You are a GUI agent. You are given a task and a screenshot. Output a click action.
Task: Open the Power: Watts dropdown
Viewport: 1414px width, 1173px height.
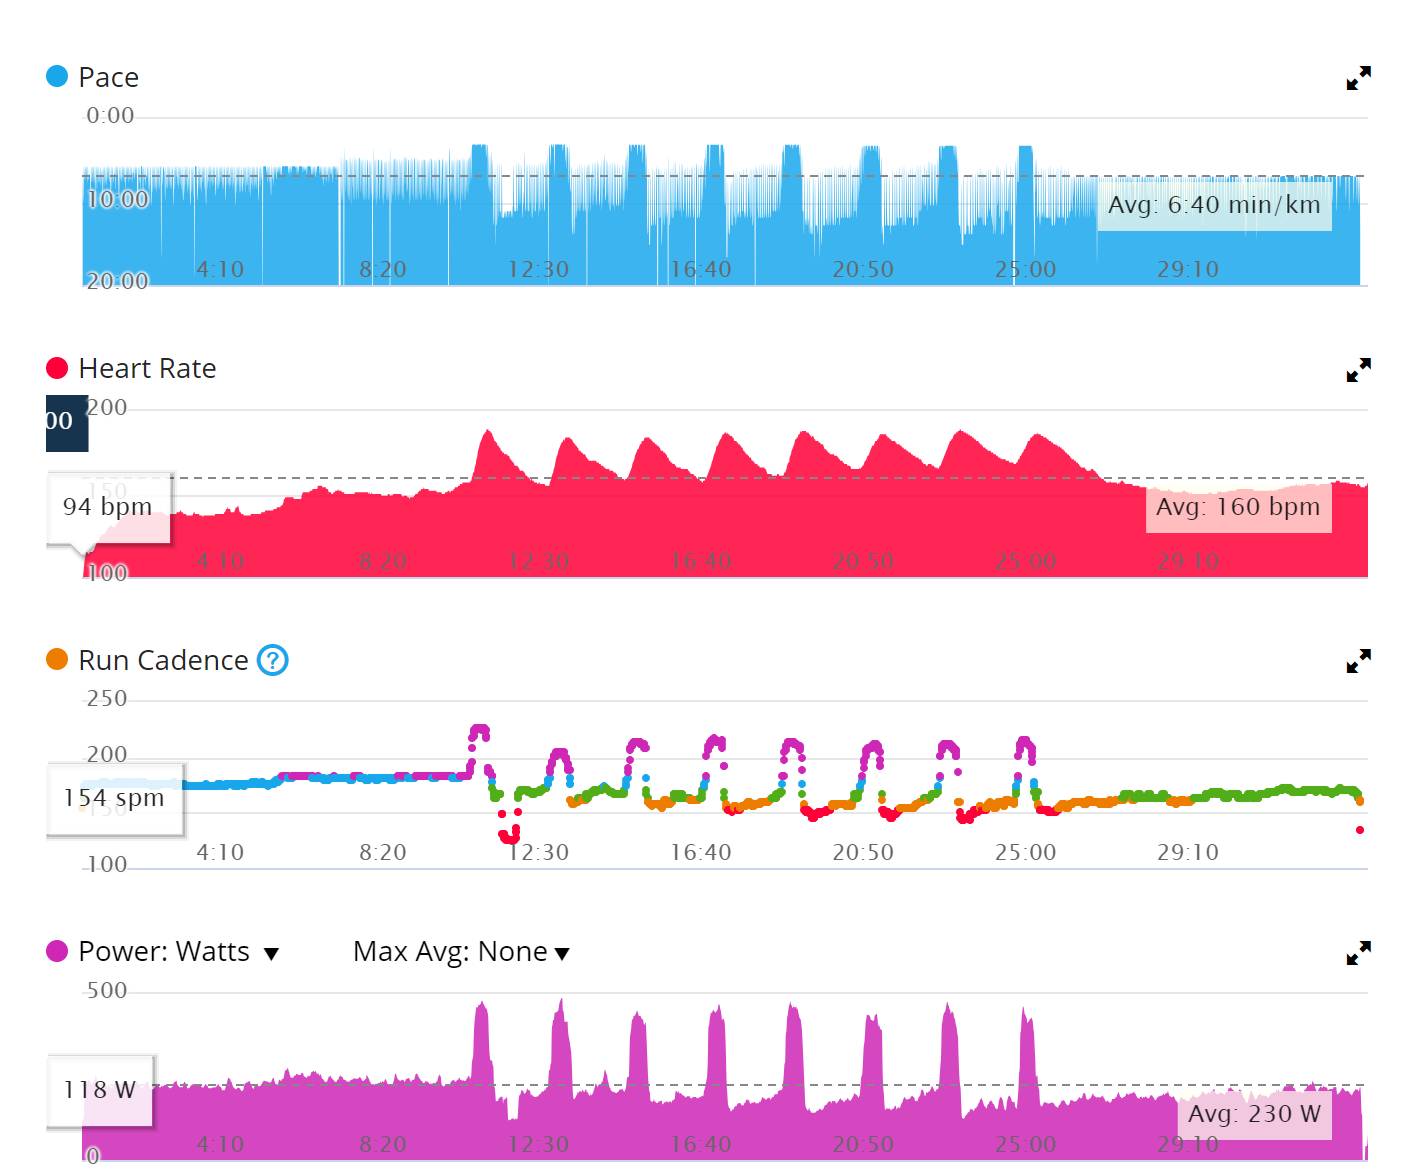164,951
